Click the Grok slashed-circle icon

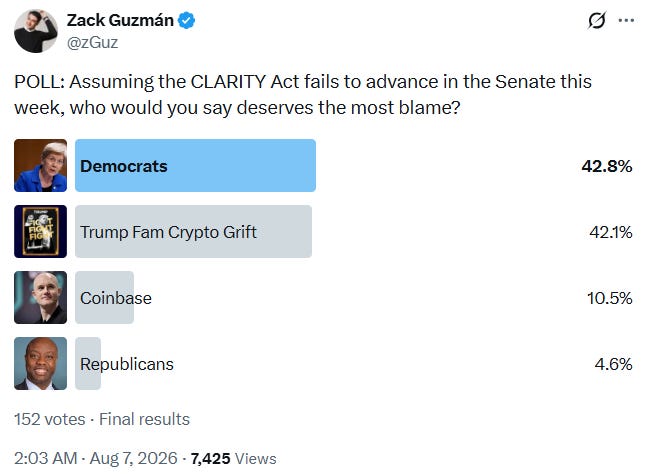[x=597, y=20]
